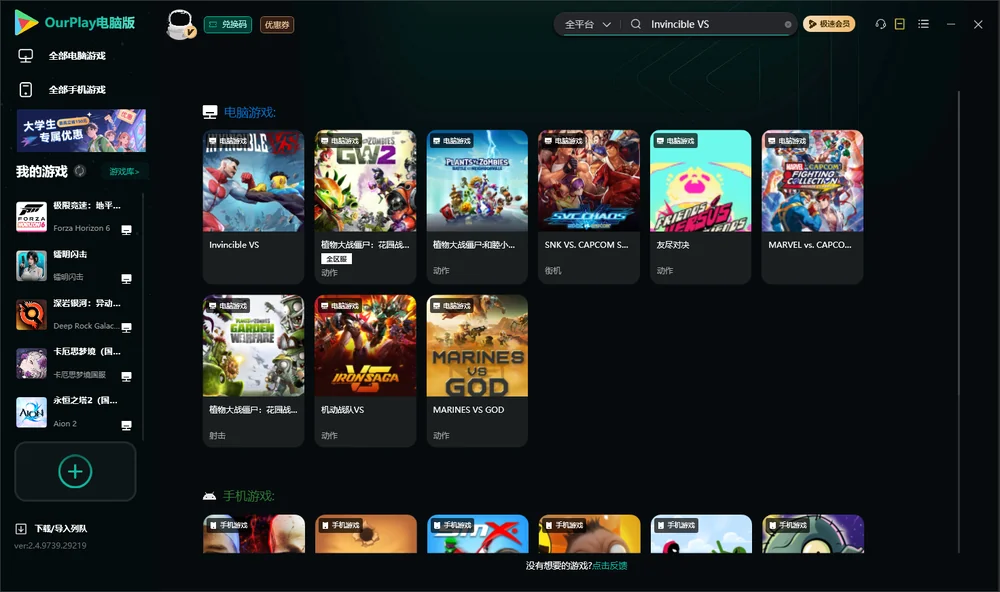The image size is (1000, 592).
Task: Open the SNK VS. CAPCOM SVC Chaos card
Action: (x=589, y=207)
